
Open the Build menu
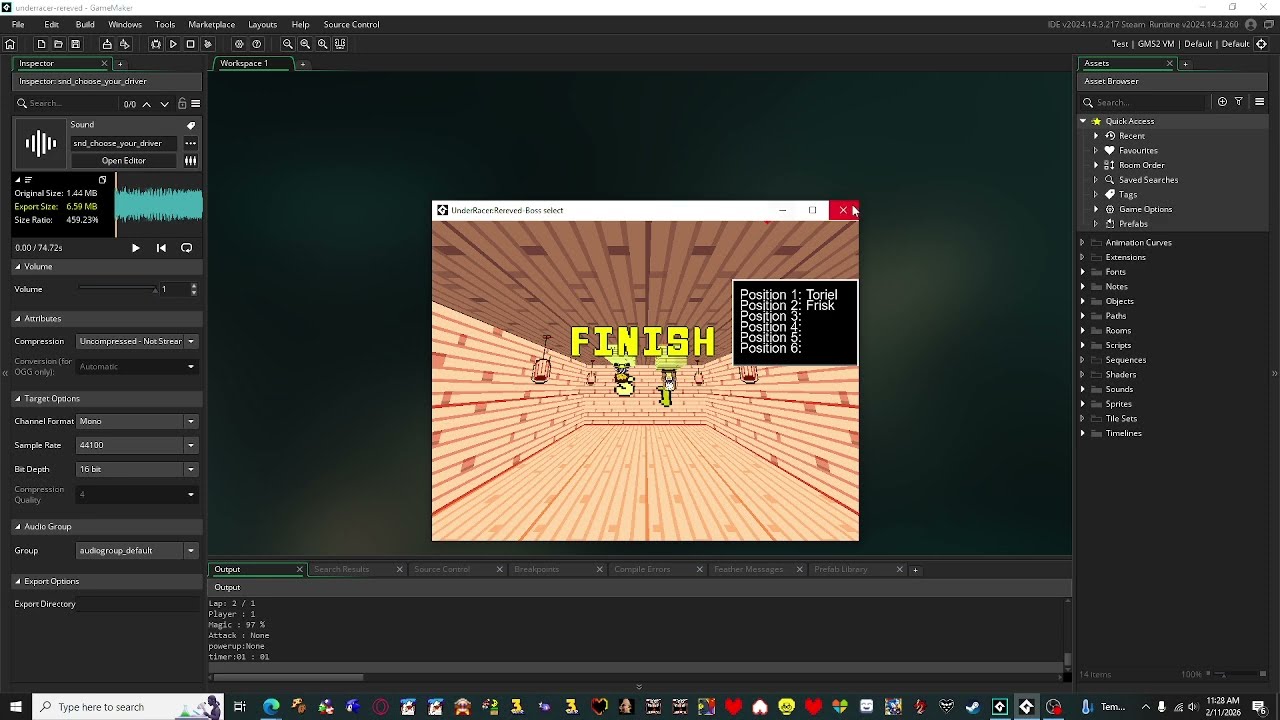click(85, 25)
